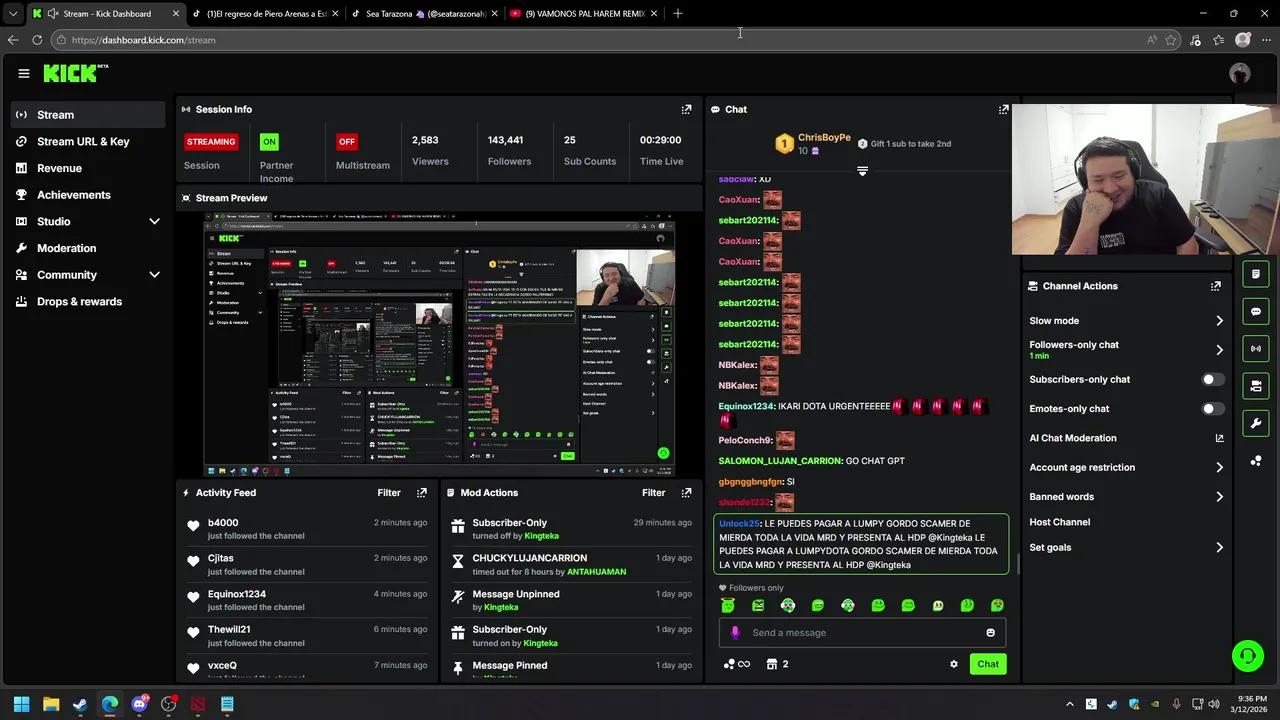The width and height of the screenshot is (1280, 720).
Task: Click b4000 in the Activity Feed
Action: tap(223, 523)
